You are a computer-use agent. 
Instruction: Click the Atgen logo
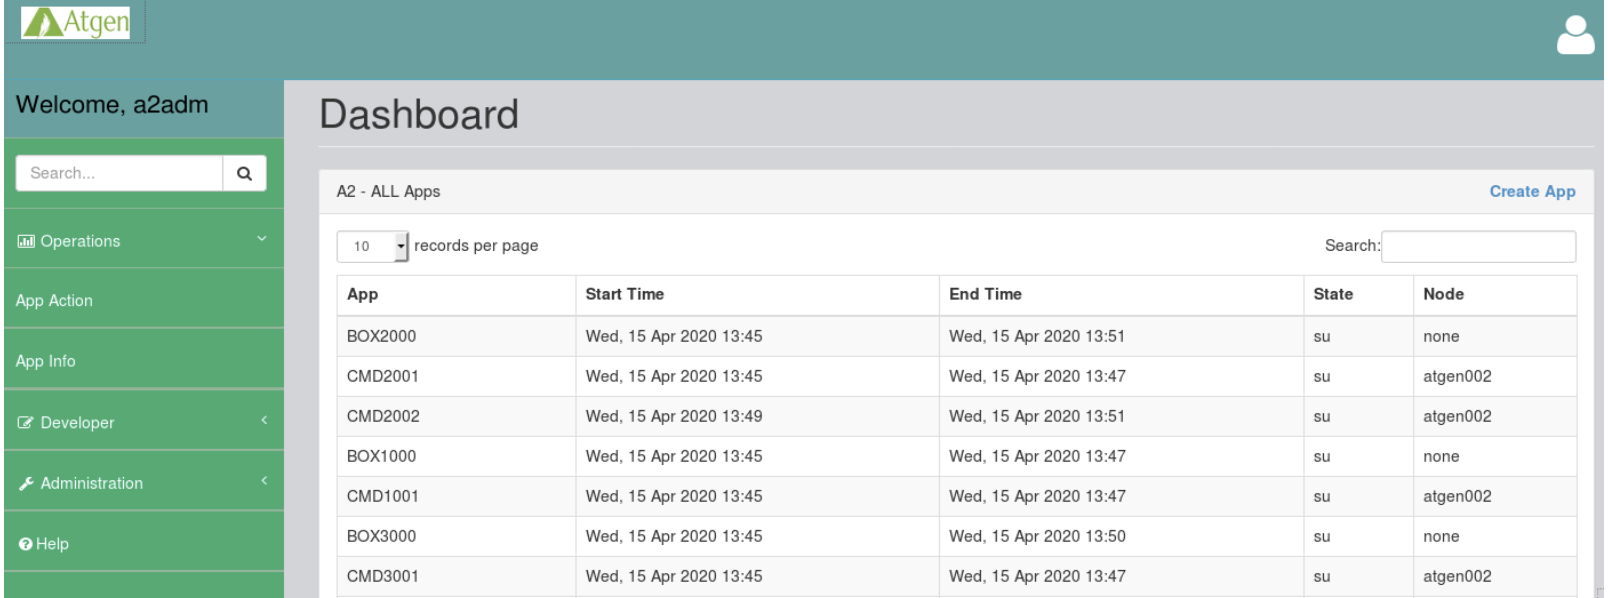(x=77, y=22)
